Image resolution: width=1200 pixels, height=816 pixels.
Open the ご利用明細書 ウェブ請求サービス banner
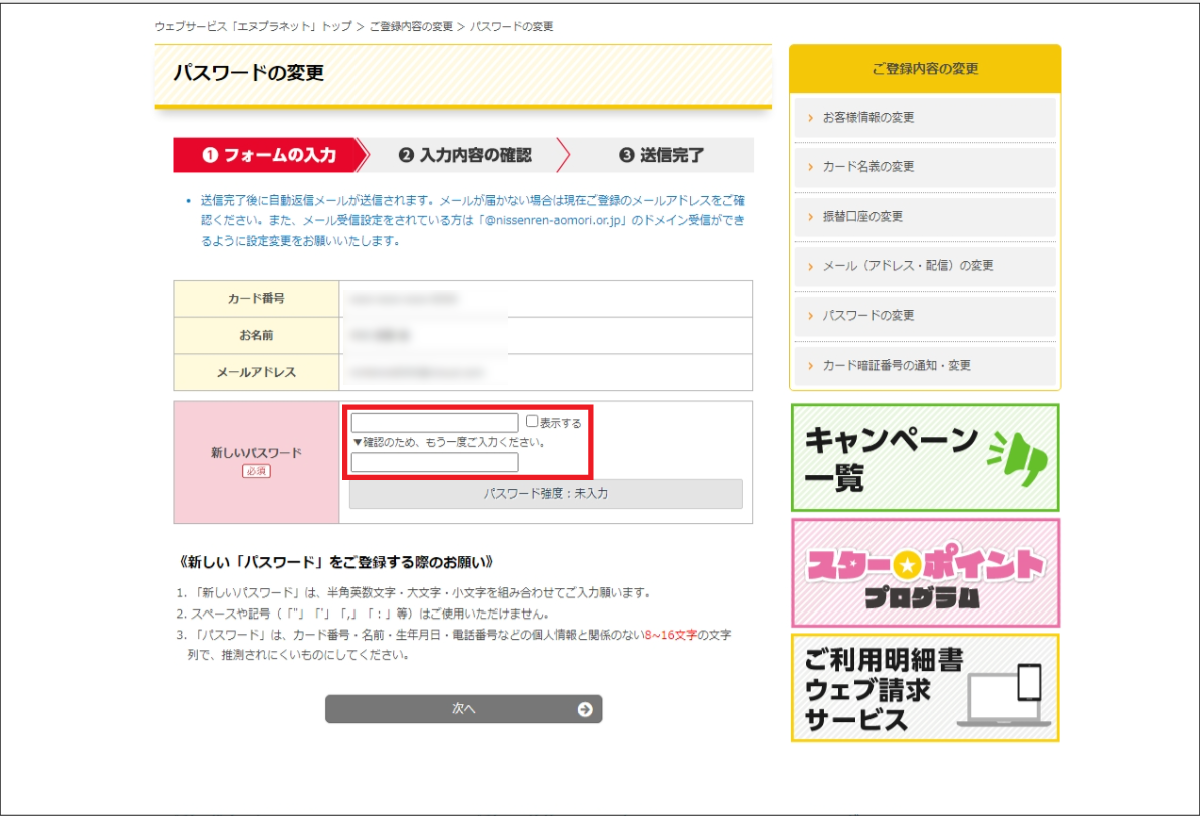click(925, 688)
